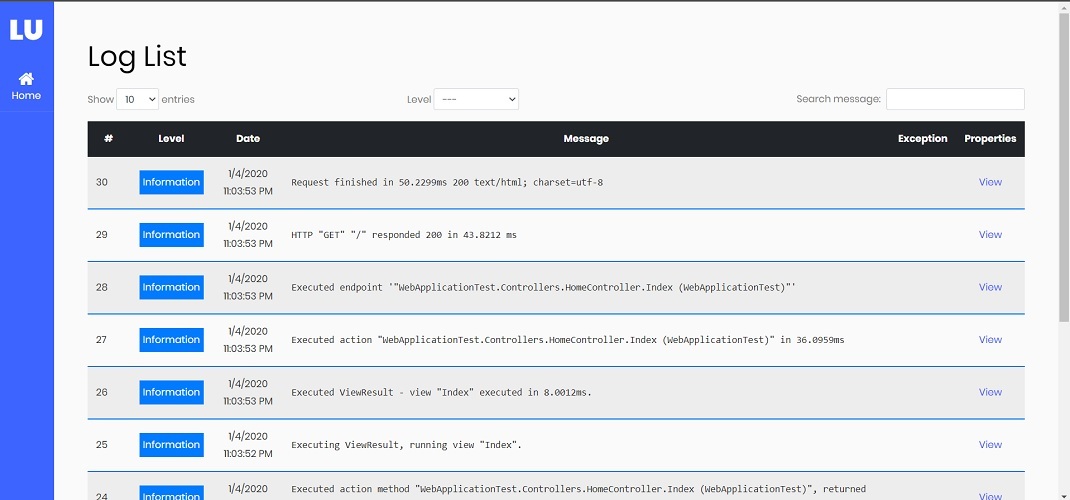Viewport: 1070px width, 500px height.
Task: Click the Message column header
Action: coord(586,138)
